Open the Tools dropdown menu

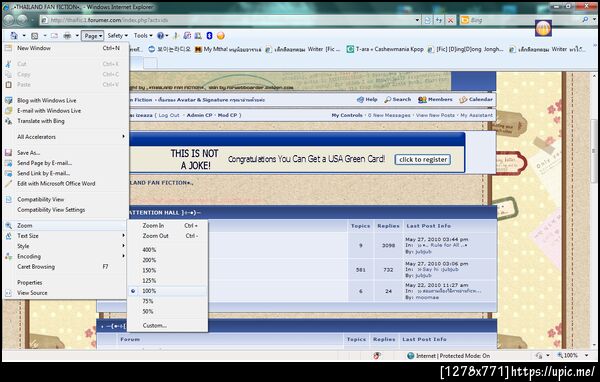tap(143, 36)
